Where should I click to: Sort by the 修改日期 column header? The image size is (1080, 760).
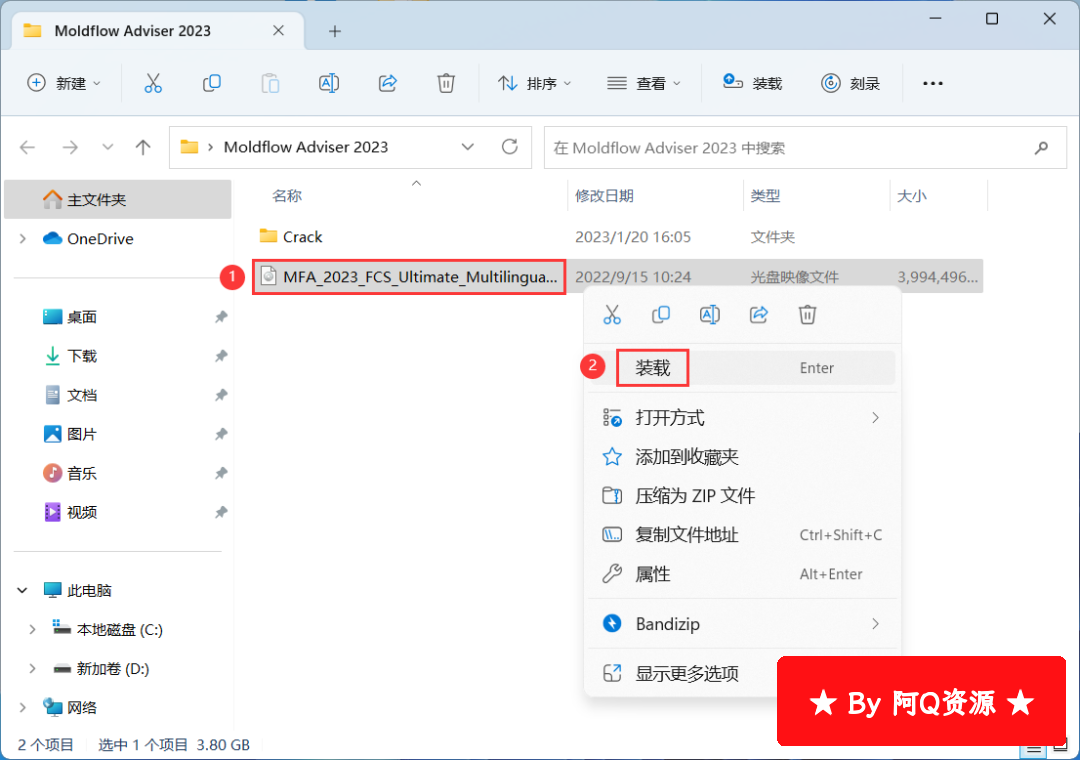pyautogui.click(x=604, y=196)
